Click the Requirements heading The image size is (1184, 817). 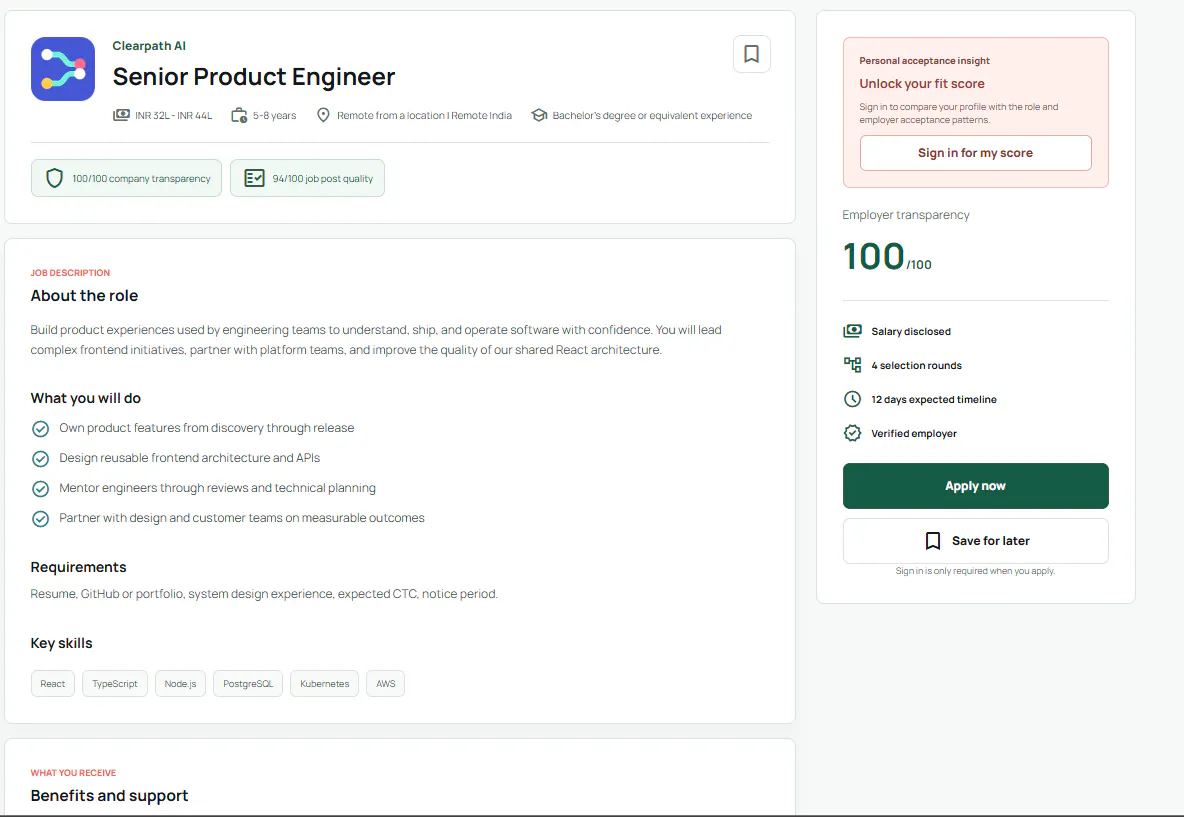pos(79,567)
